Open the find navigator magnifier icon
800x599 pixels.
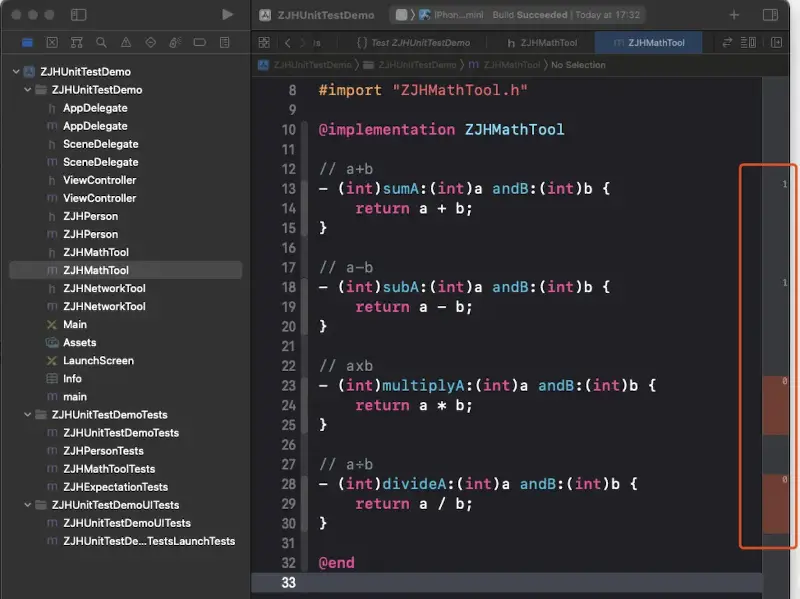(x=101, y=42)
